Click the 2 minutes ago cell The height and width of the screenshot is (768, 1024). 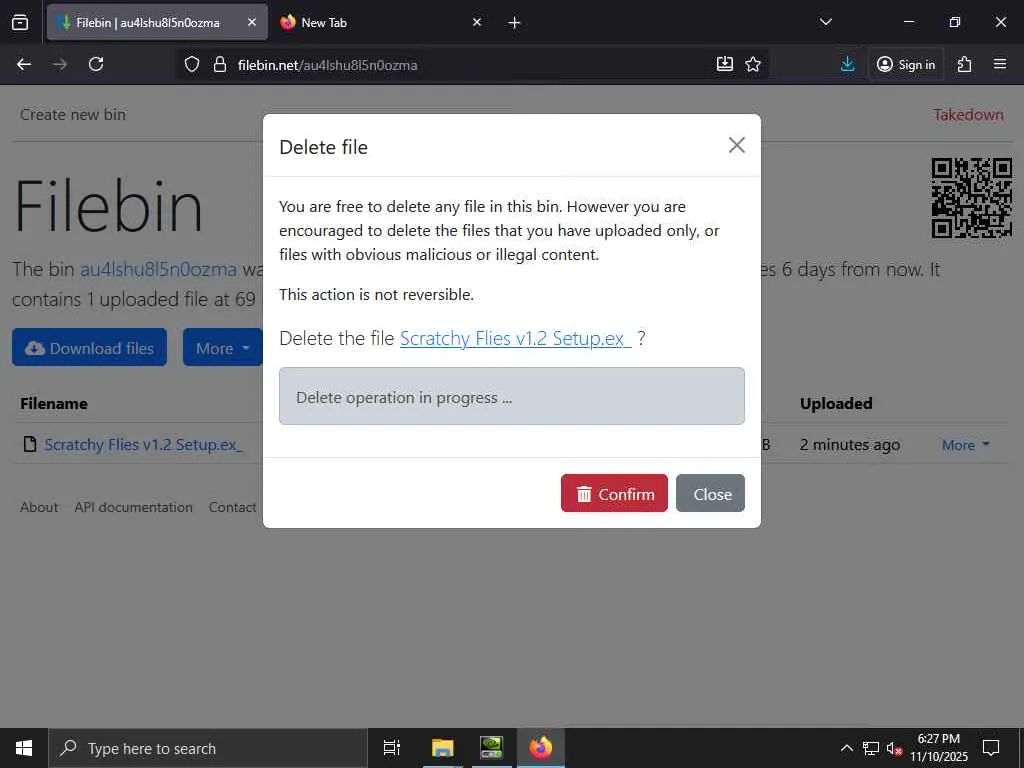(x=850, y=445)
